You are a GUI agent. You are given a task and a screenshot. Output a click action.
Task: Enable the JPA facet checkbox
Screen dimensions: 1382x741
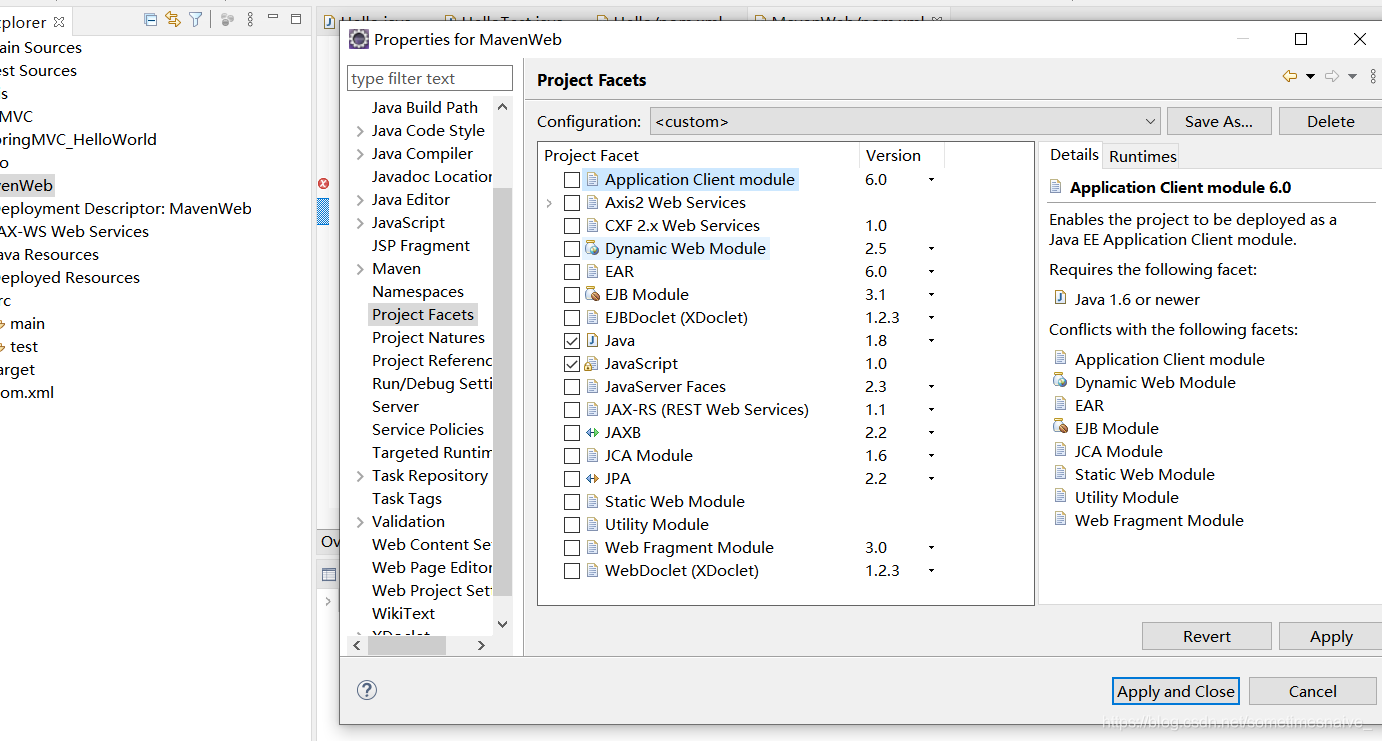click(571, 479)
